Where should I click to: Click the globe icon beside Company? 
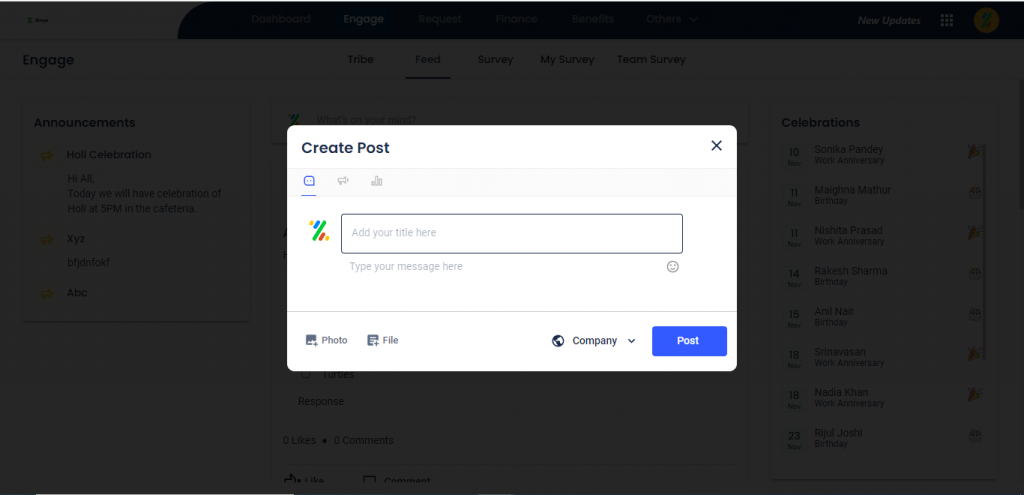coord(558,341)
